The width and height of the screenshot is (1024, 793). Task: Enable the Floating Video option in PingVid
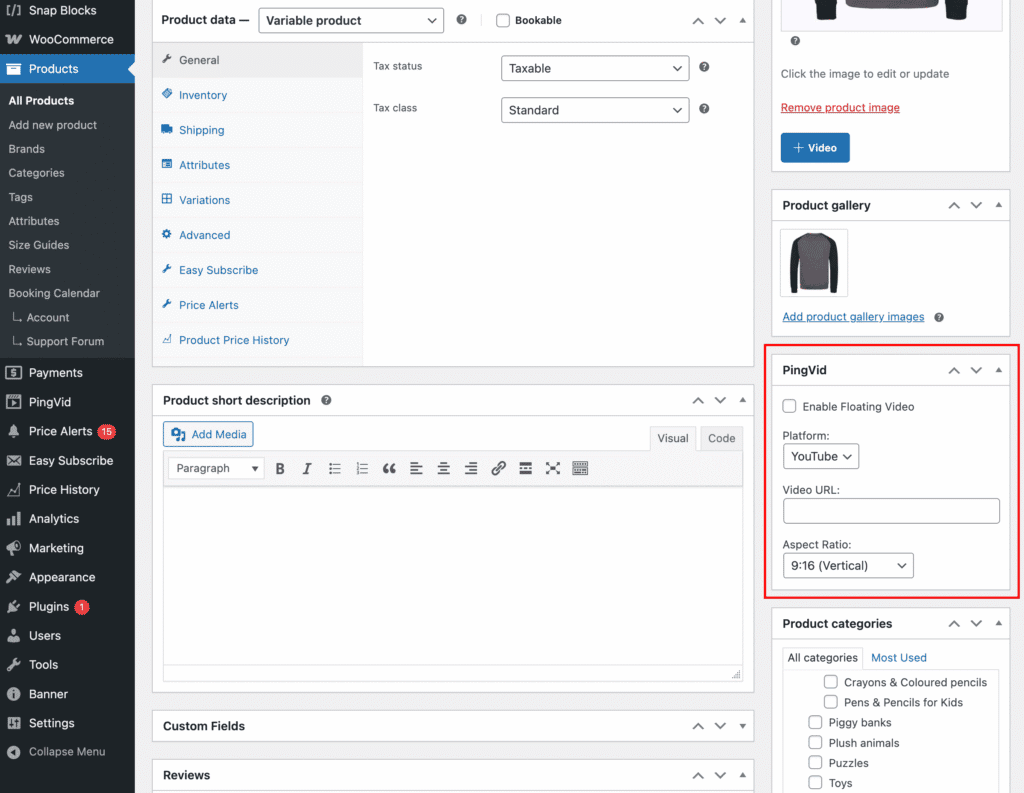[789, 406]
